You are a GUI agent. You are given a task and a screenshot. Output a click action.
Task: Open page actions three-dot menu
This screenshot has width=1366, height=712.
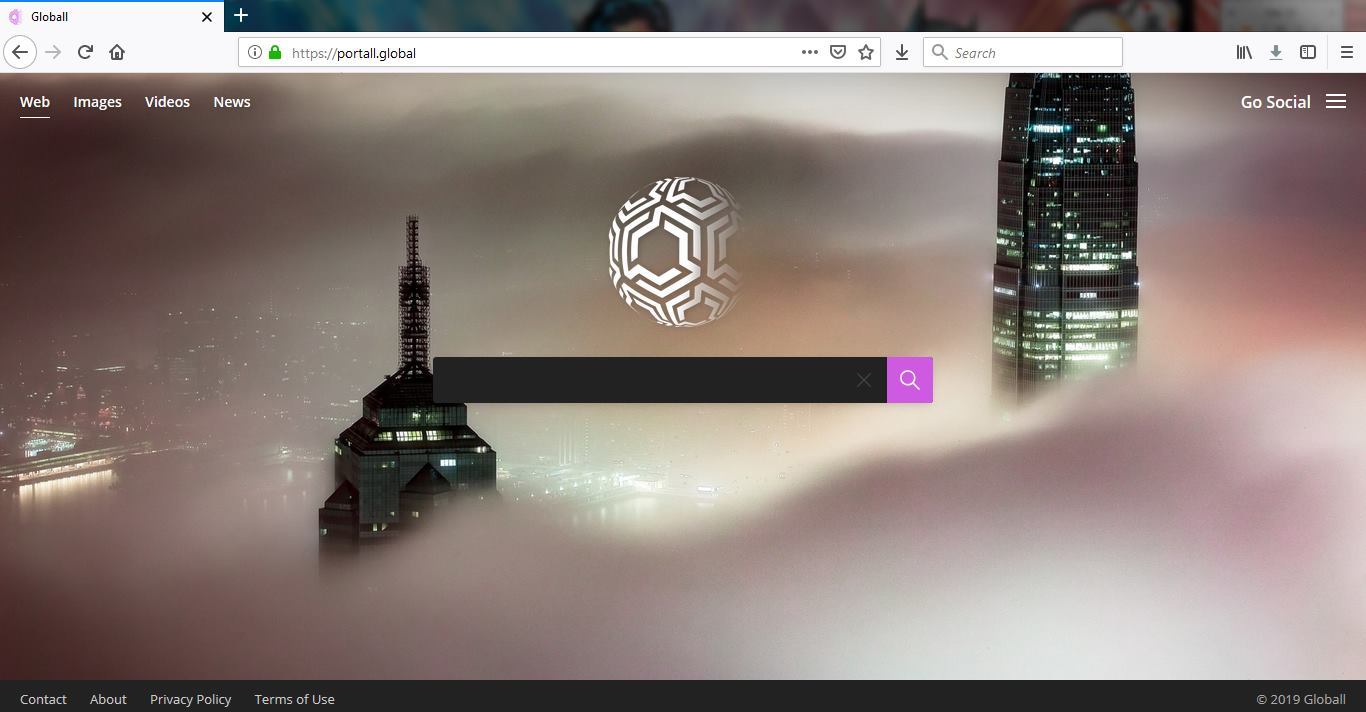(x=810, y=52)
